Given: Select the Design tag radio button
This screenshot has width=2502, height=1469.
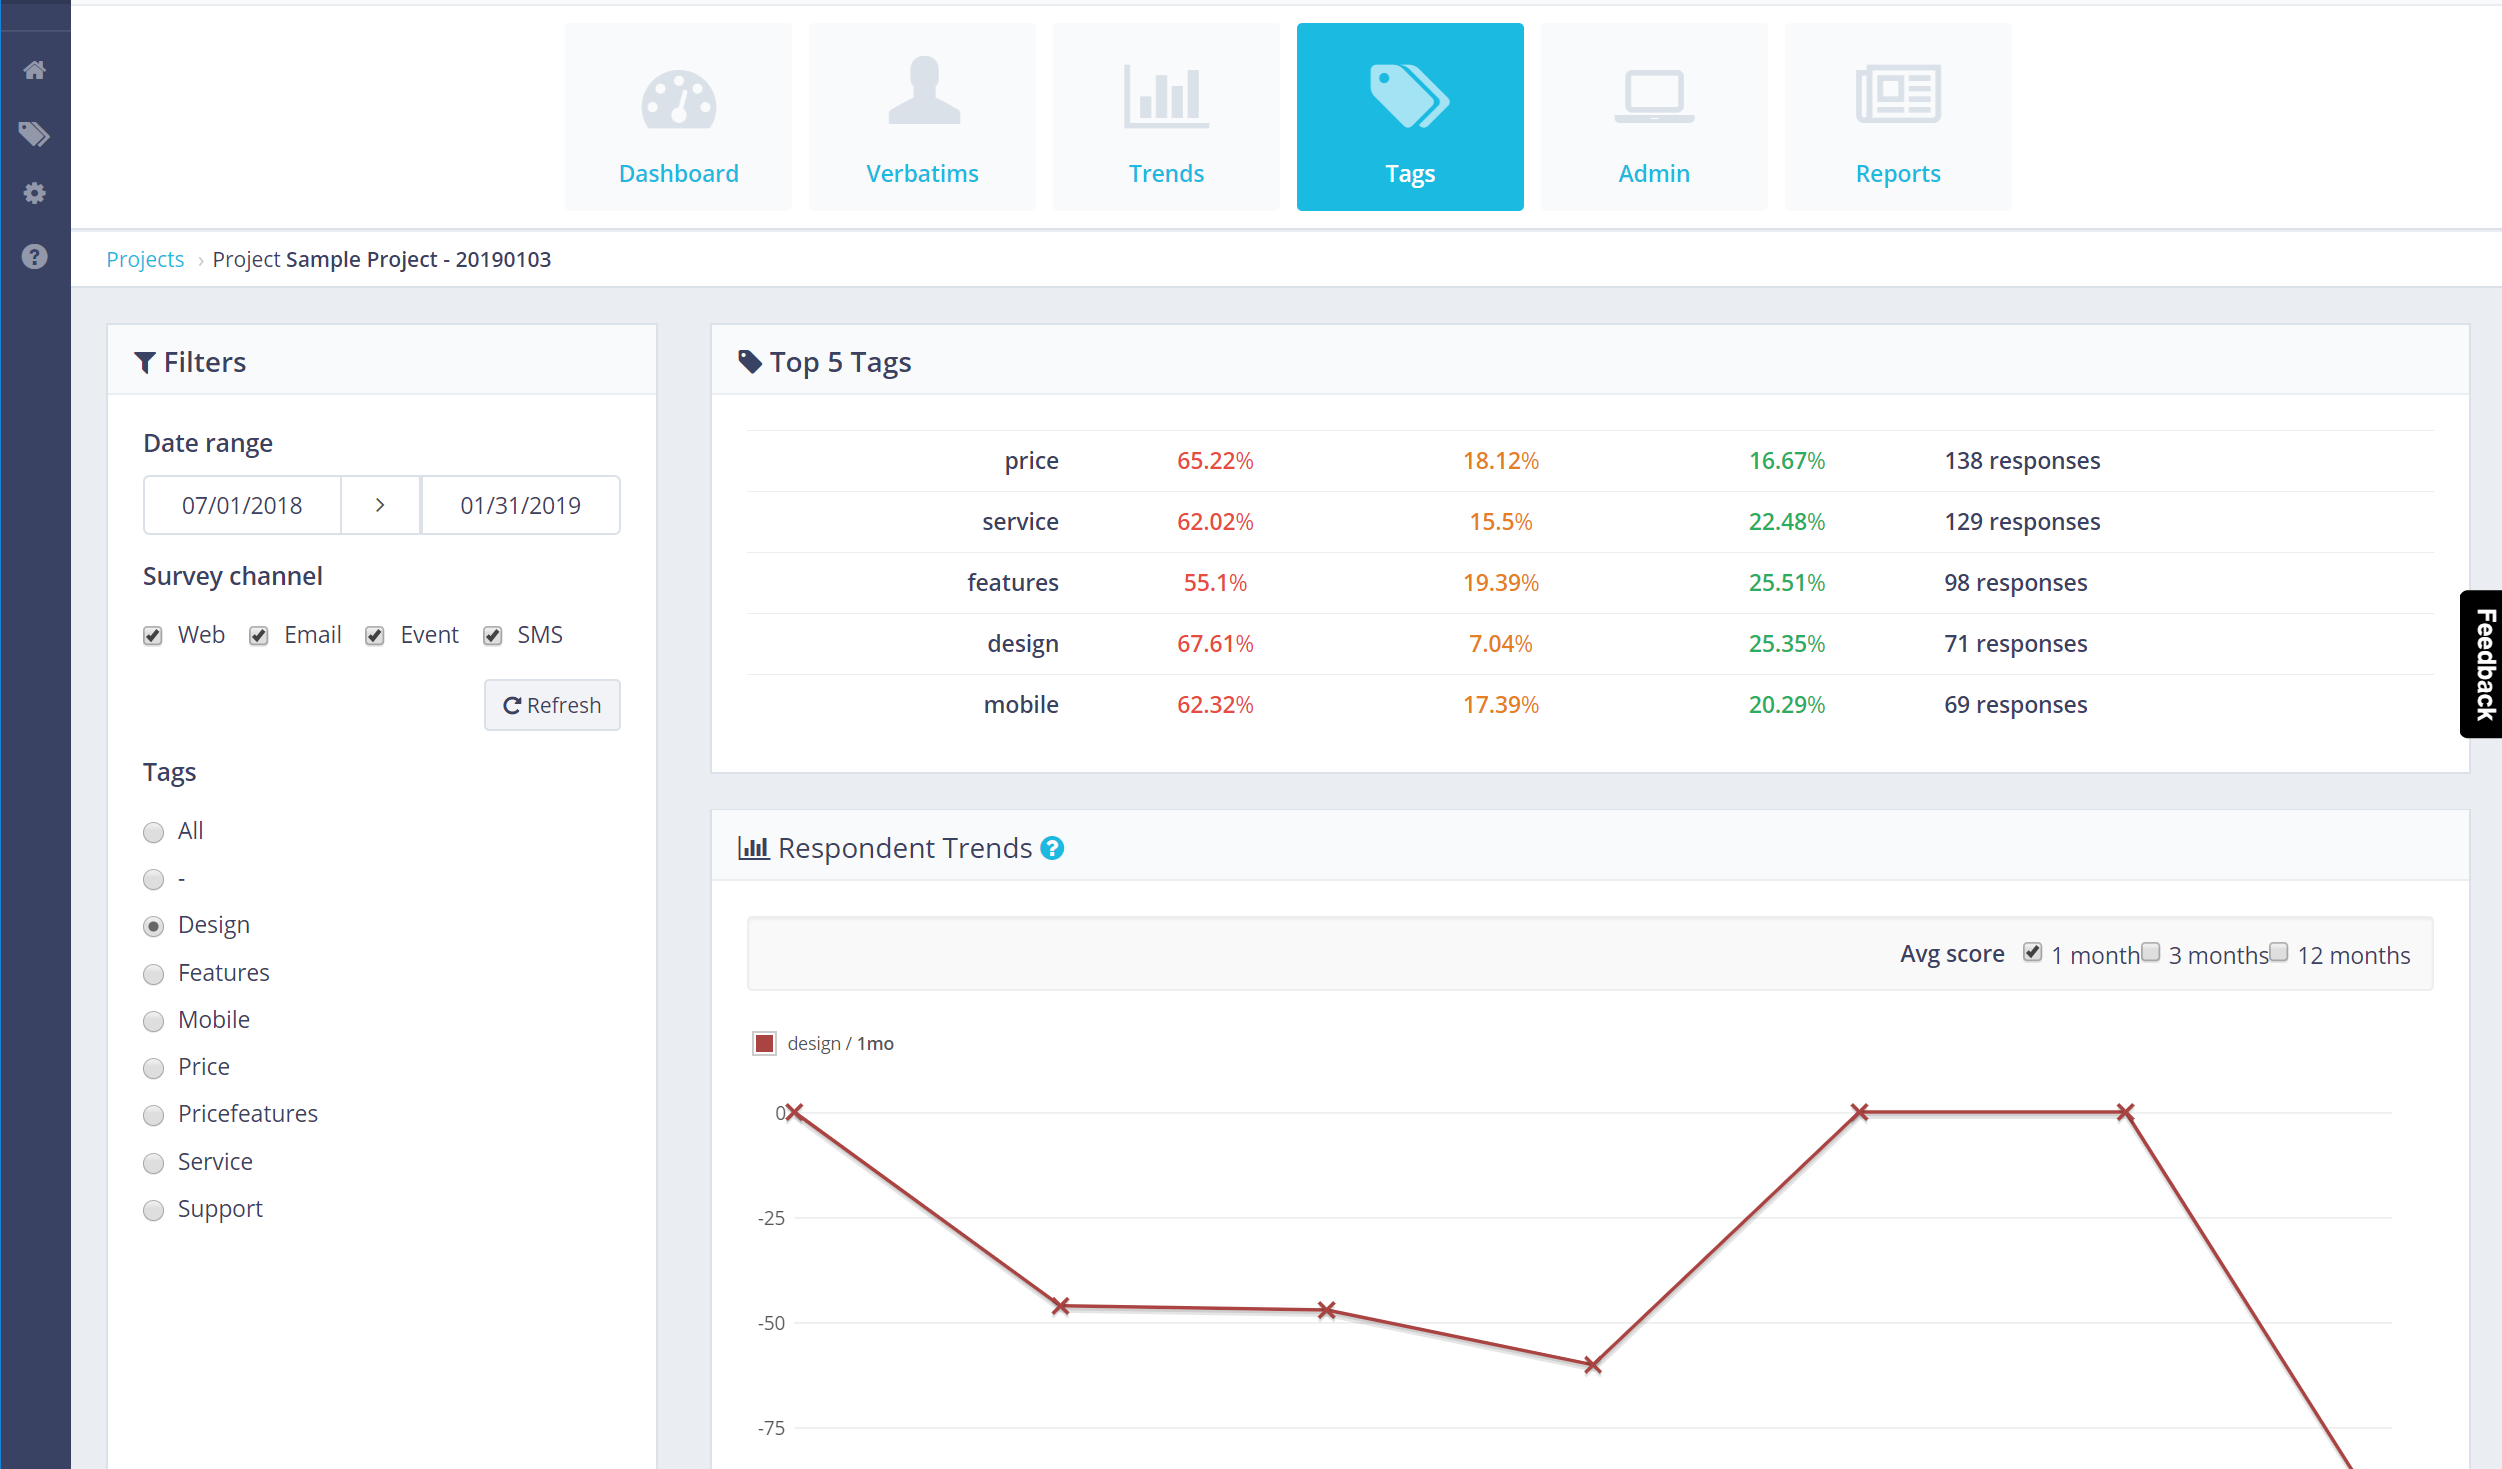Looking at the screenshot, I should (x=153, y=926).
